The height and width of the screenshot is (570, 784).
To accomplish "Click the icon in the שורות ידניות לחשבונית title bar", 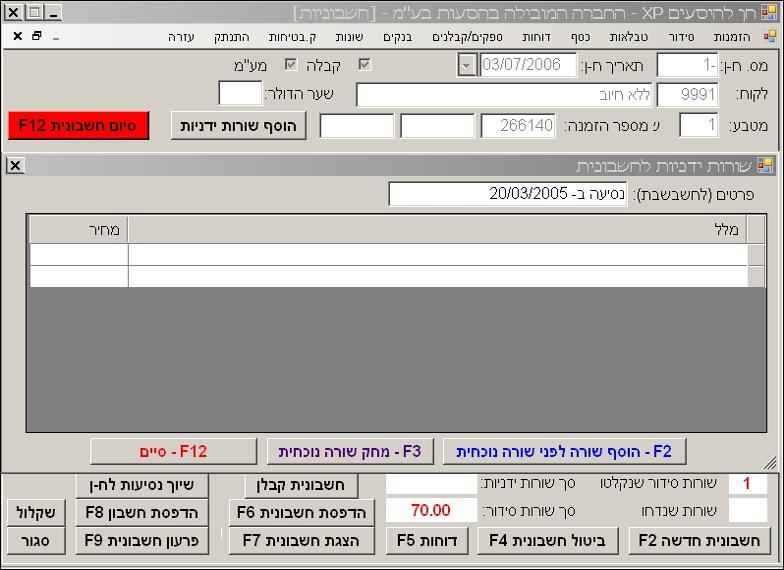I will (765, 165).
